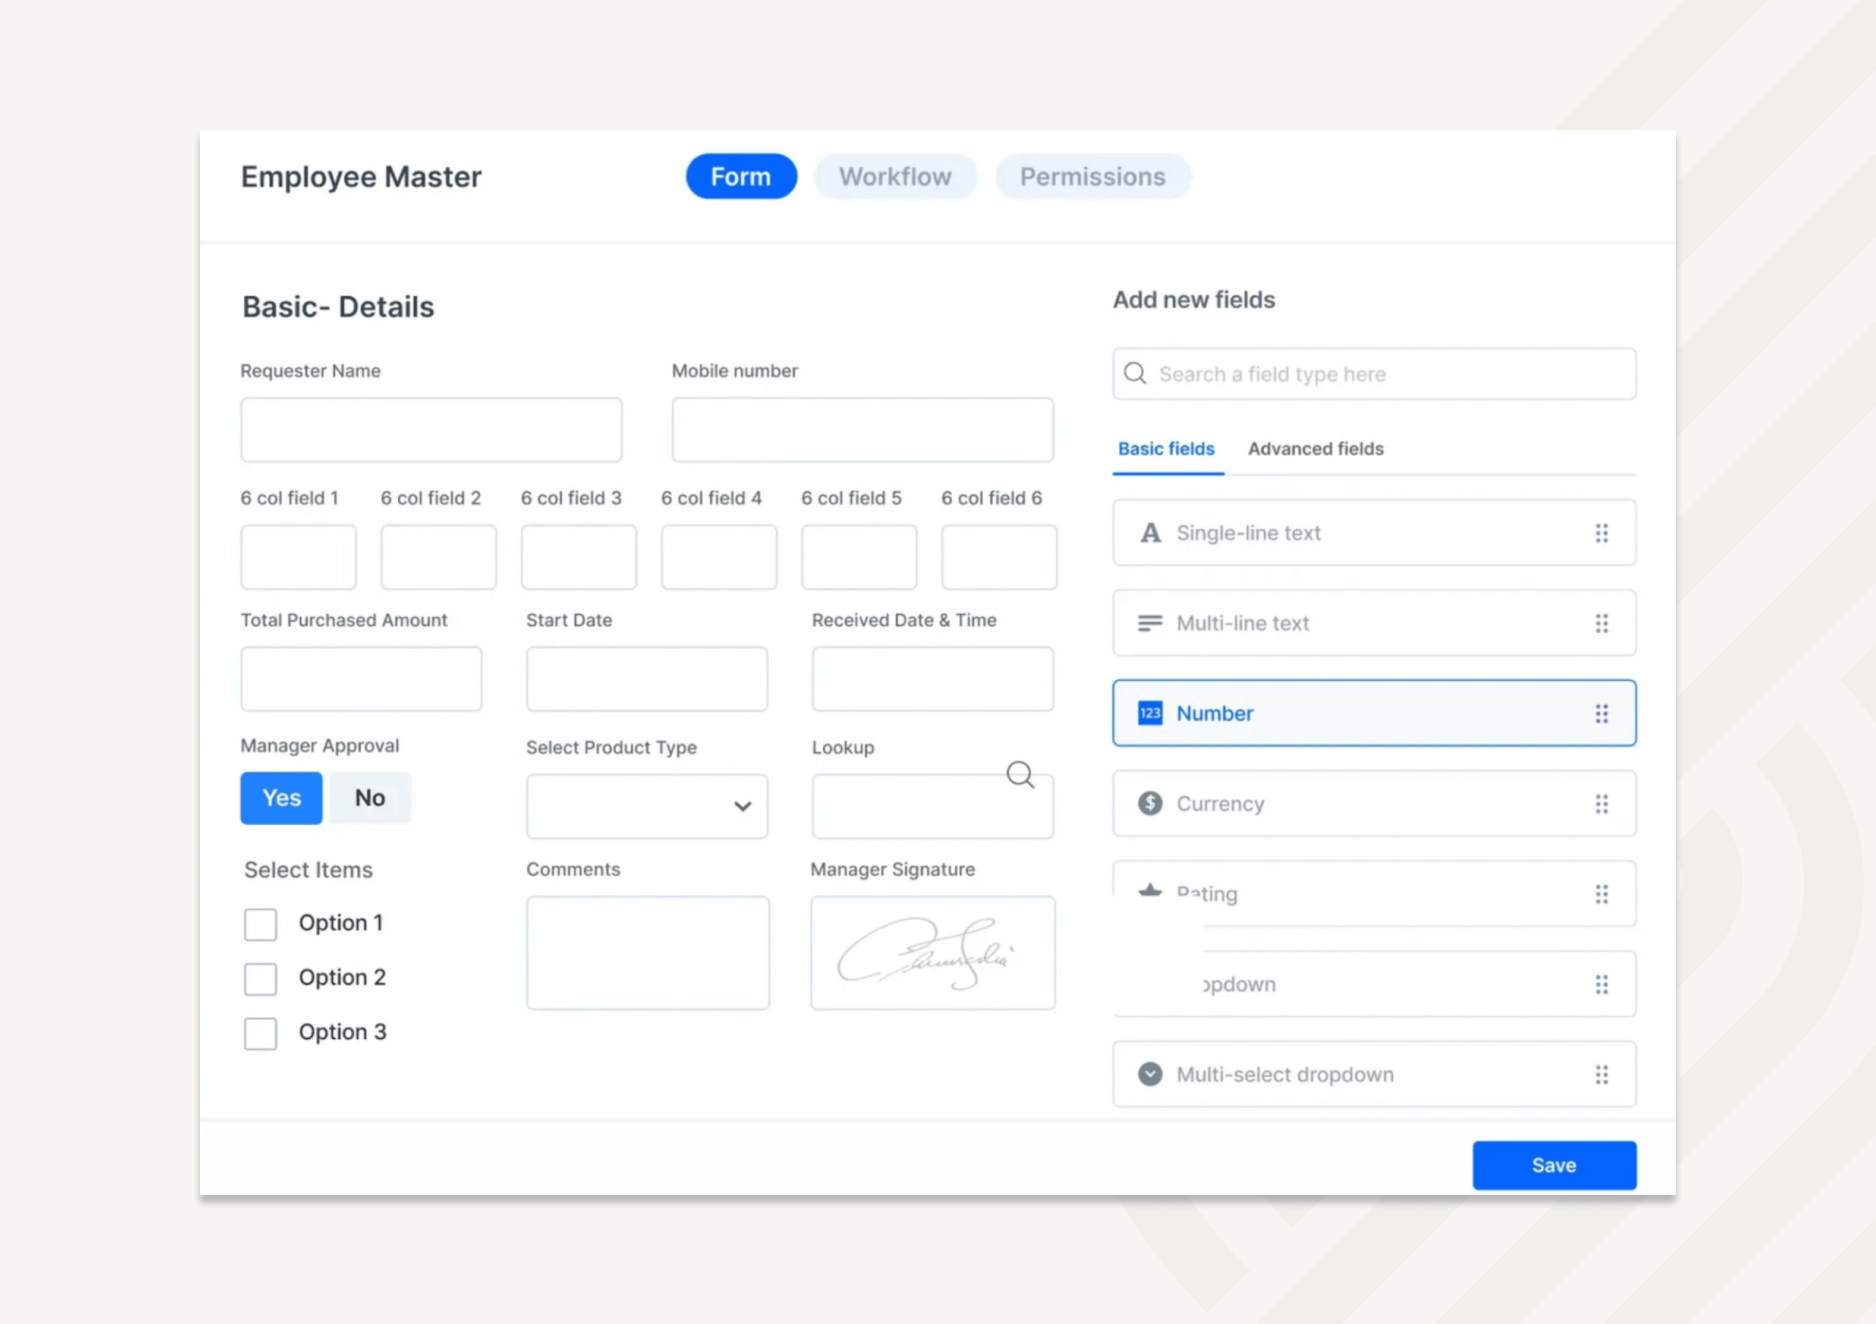
Task: Click the Currency field type
Action: point(1374,803)
